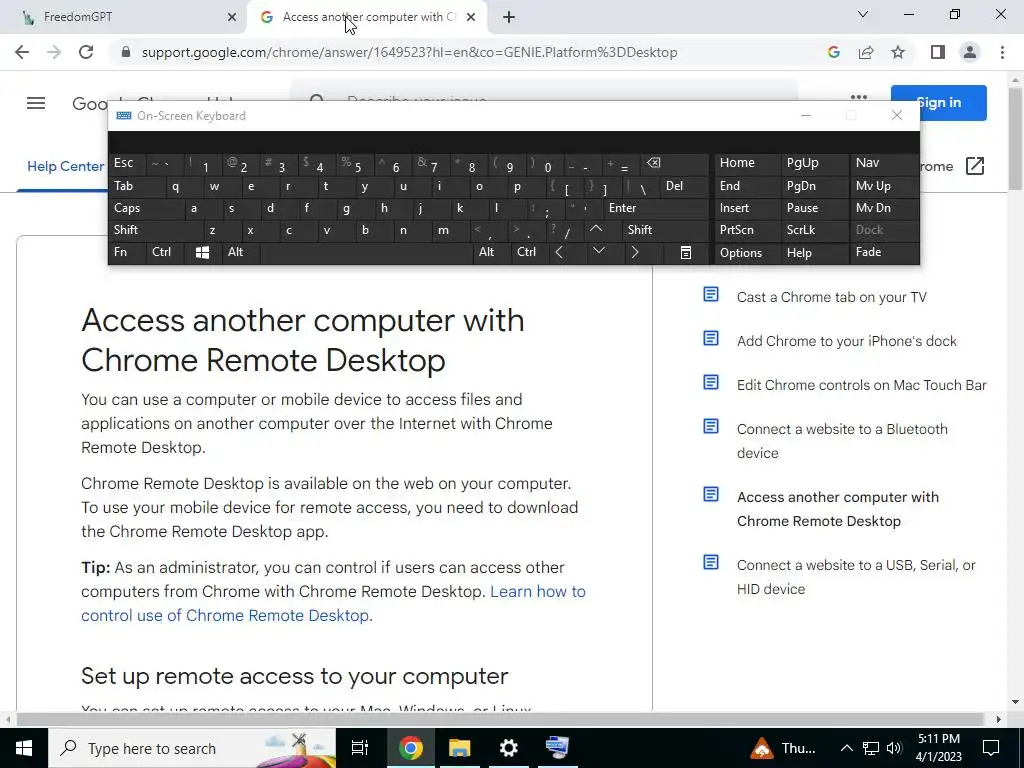Click the Nav key on On-Screen Keyboard
The width and height of the screenshot is (1024, 768).
pyautogui.click(x=884, y=163)
